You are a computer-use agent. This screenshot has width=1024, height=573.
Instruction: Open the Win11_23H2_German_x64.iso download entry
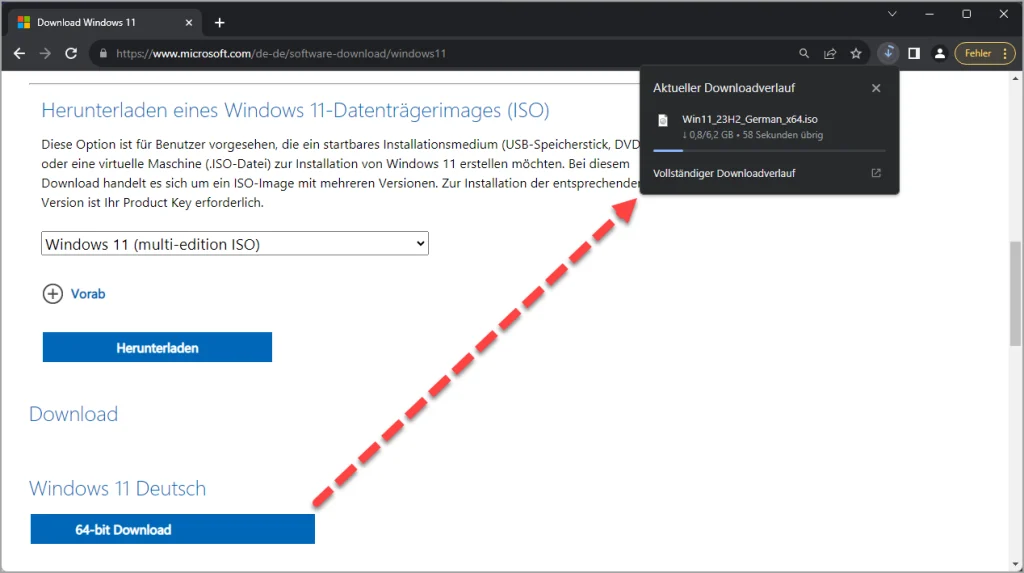[769, 127]
